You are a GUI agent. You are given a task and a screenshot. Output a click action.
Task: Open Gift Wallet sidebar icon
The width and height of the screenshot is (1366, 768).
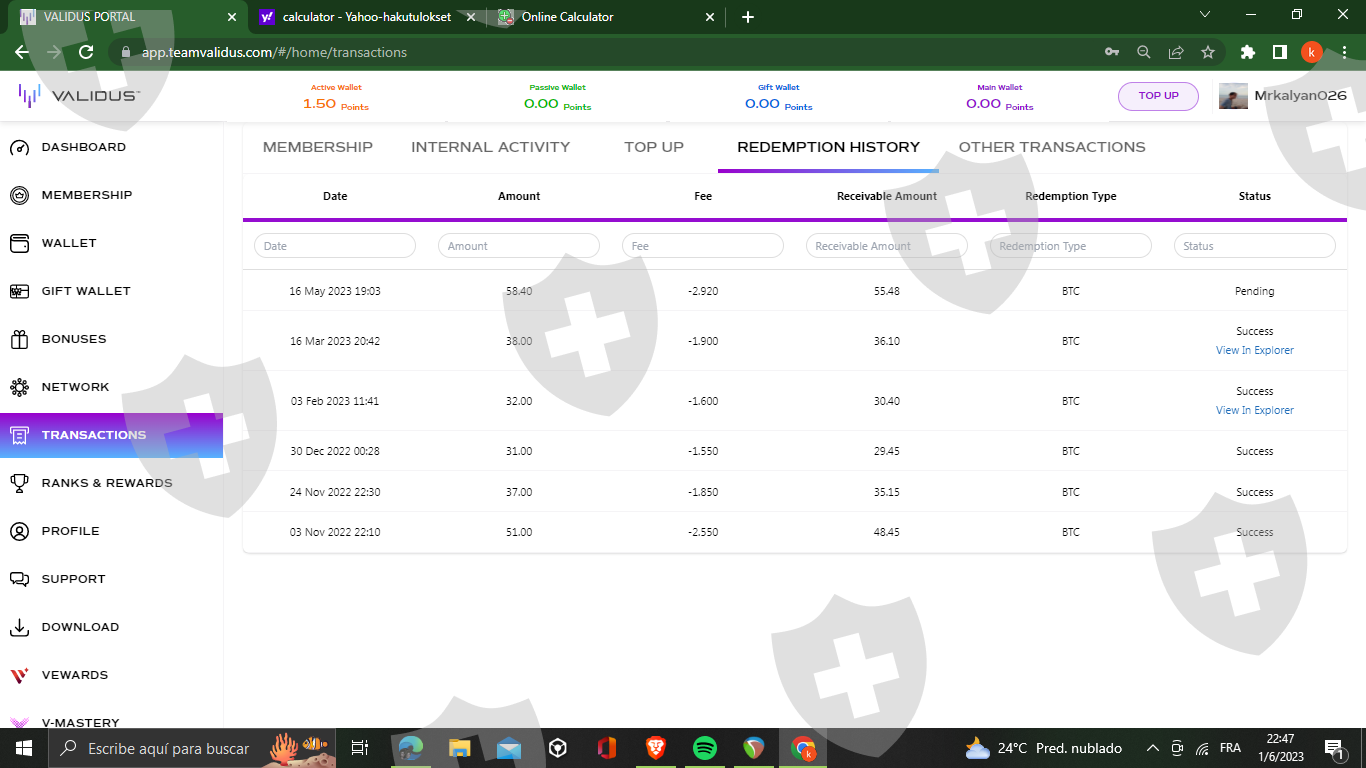coord(19,291)
